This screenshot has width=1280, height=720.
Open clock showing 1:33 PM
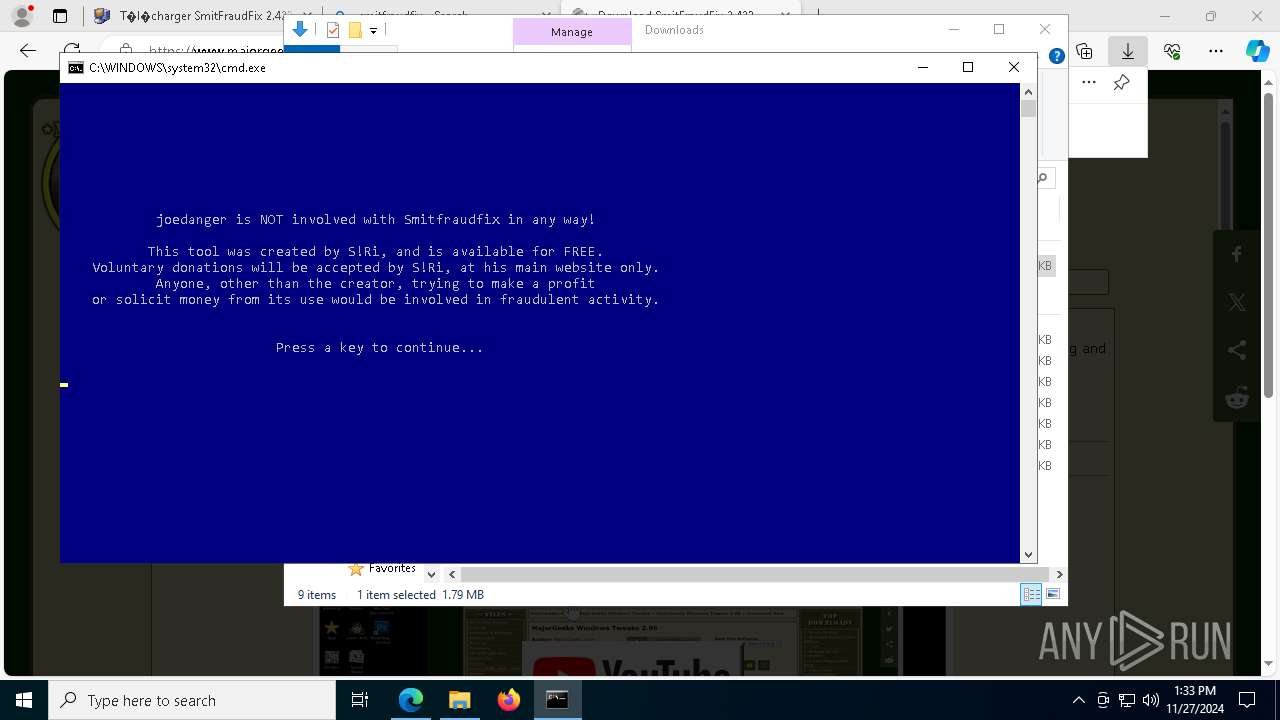(x=1195, y=700)
